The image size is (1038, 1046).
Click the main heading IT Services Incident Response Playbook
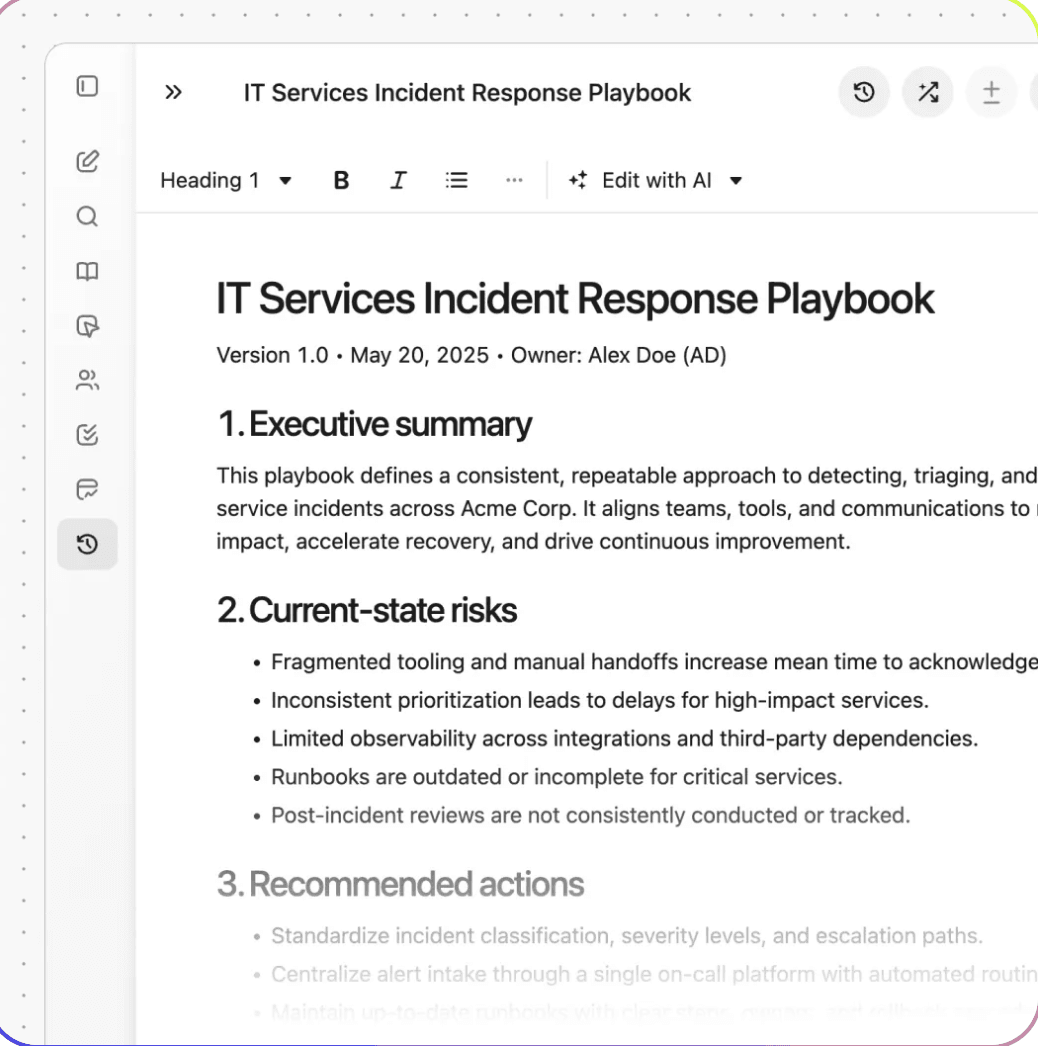click(575, 298)
